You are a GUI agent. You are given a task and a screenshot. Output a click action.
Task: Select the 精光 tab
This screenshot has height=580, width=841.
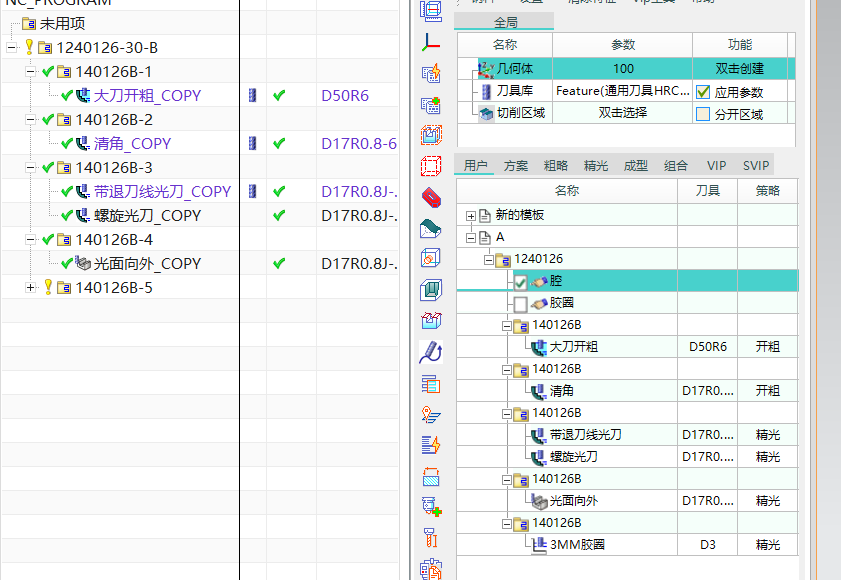pos(596,166)
